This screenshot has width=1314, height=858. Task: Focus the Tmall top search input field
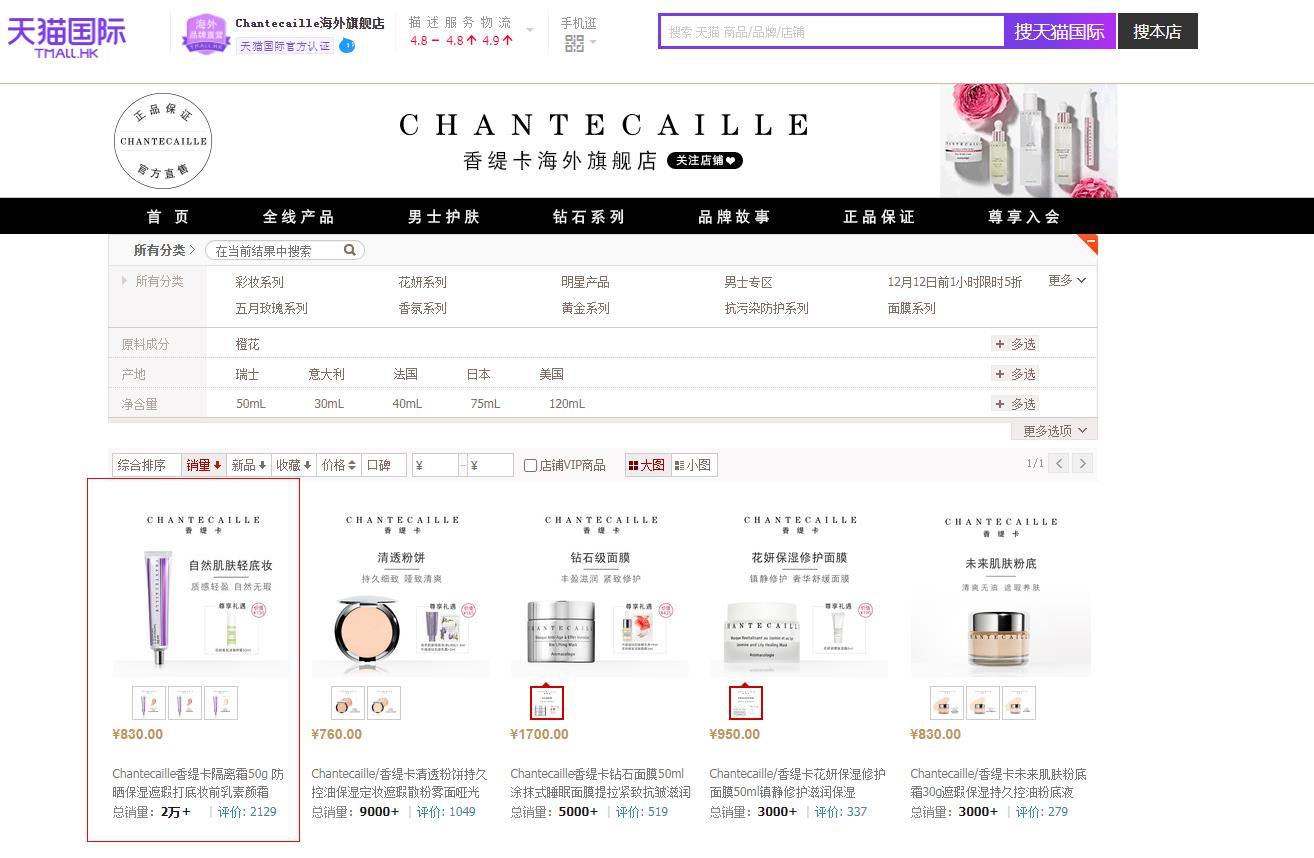[x=832, y=31]
